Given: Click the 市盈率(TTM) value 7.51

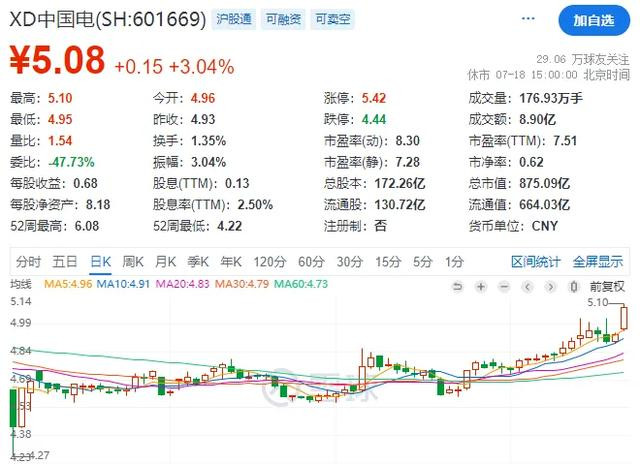Looking at the screenshot, I should 565,140.
